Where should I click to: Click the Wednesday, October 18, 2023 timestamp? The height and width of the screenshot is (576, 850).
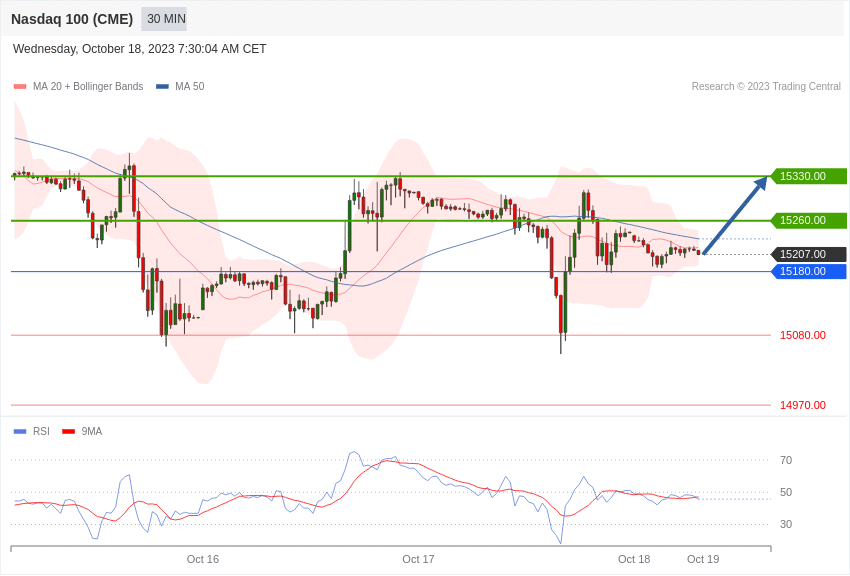(x=139, y=49)
